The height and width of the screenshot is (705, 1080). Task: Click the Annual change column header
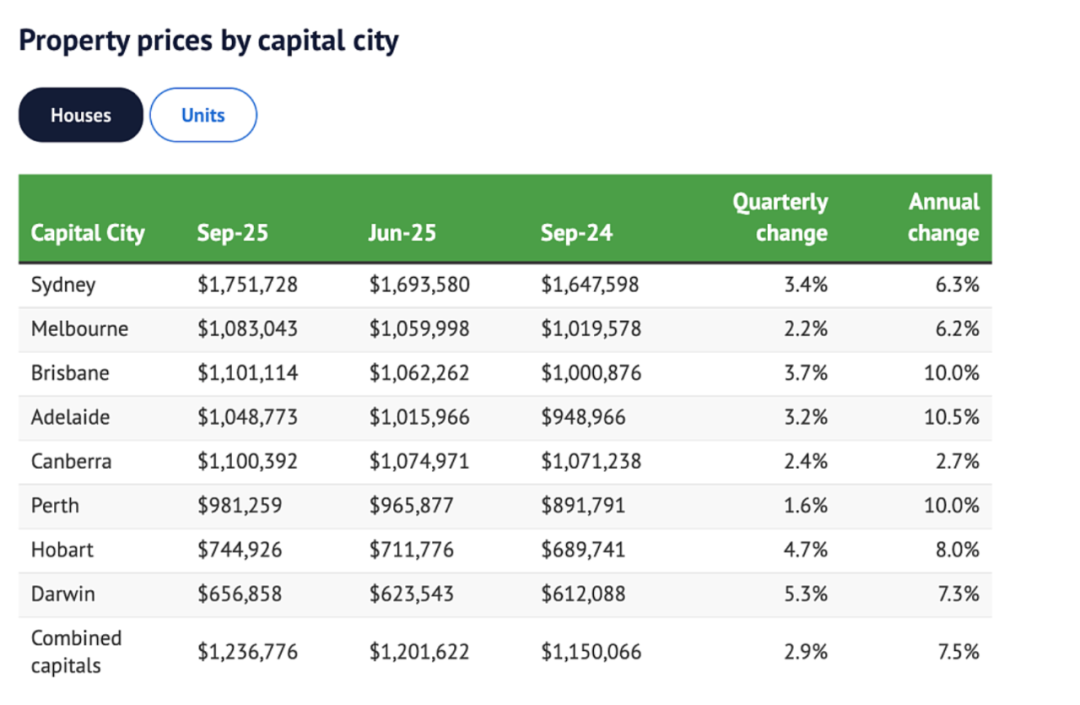tap(943, 218)
